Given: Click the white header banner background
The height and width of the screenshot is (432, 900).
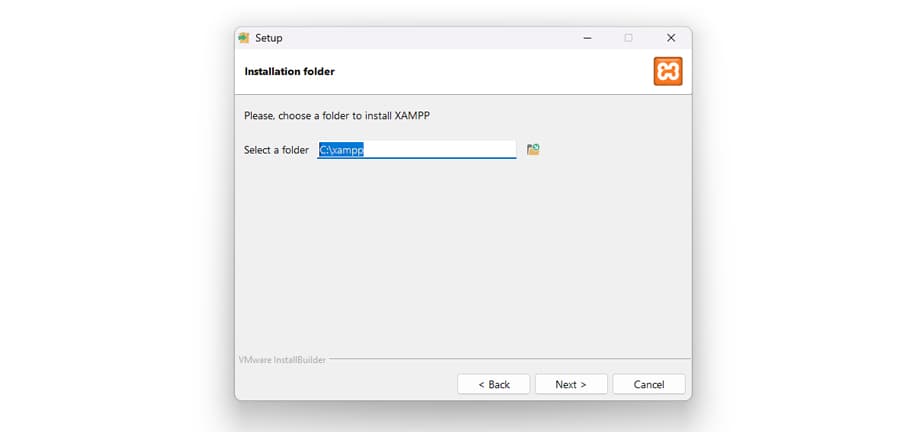Looking at the screenshot, I should (488, 72).
